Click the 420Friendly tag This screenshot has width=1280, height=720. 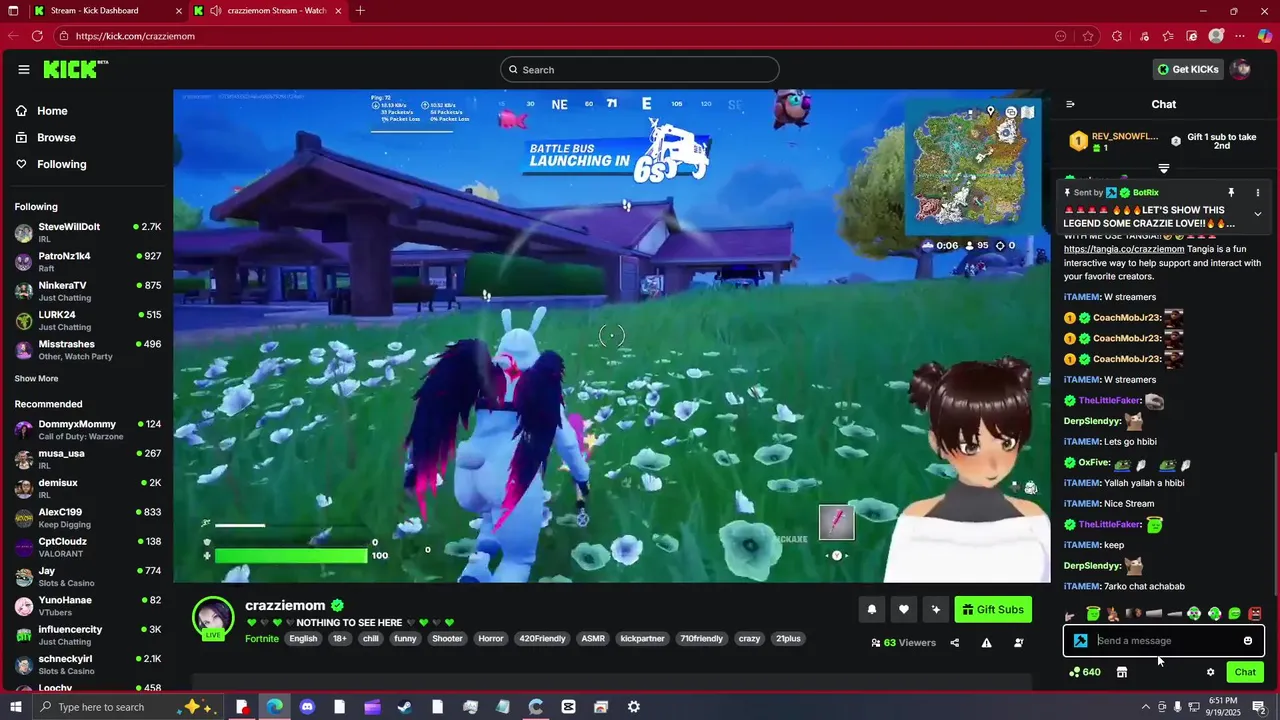[542, 638]
